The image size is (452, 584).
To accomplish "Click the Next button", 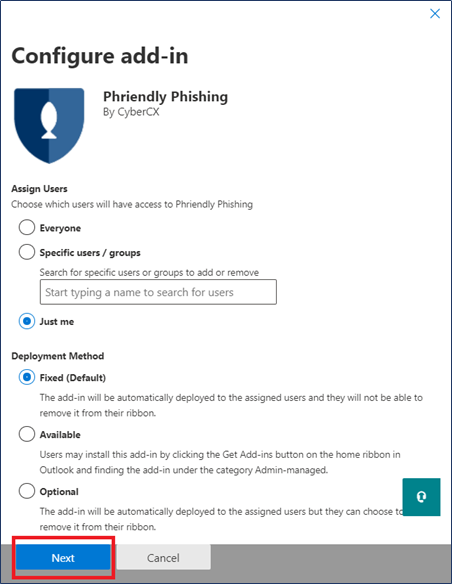I will [63, 558].
